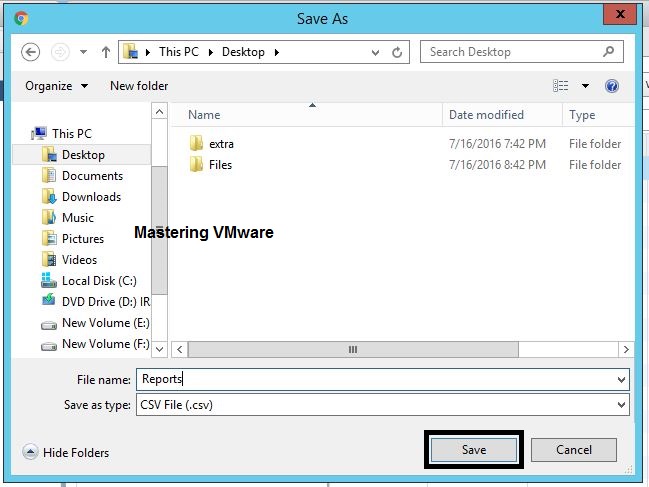
Task: Expand the arrow after Desktop breadcrumb
Action: click(x=276, y=52)
